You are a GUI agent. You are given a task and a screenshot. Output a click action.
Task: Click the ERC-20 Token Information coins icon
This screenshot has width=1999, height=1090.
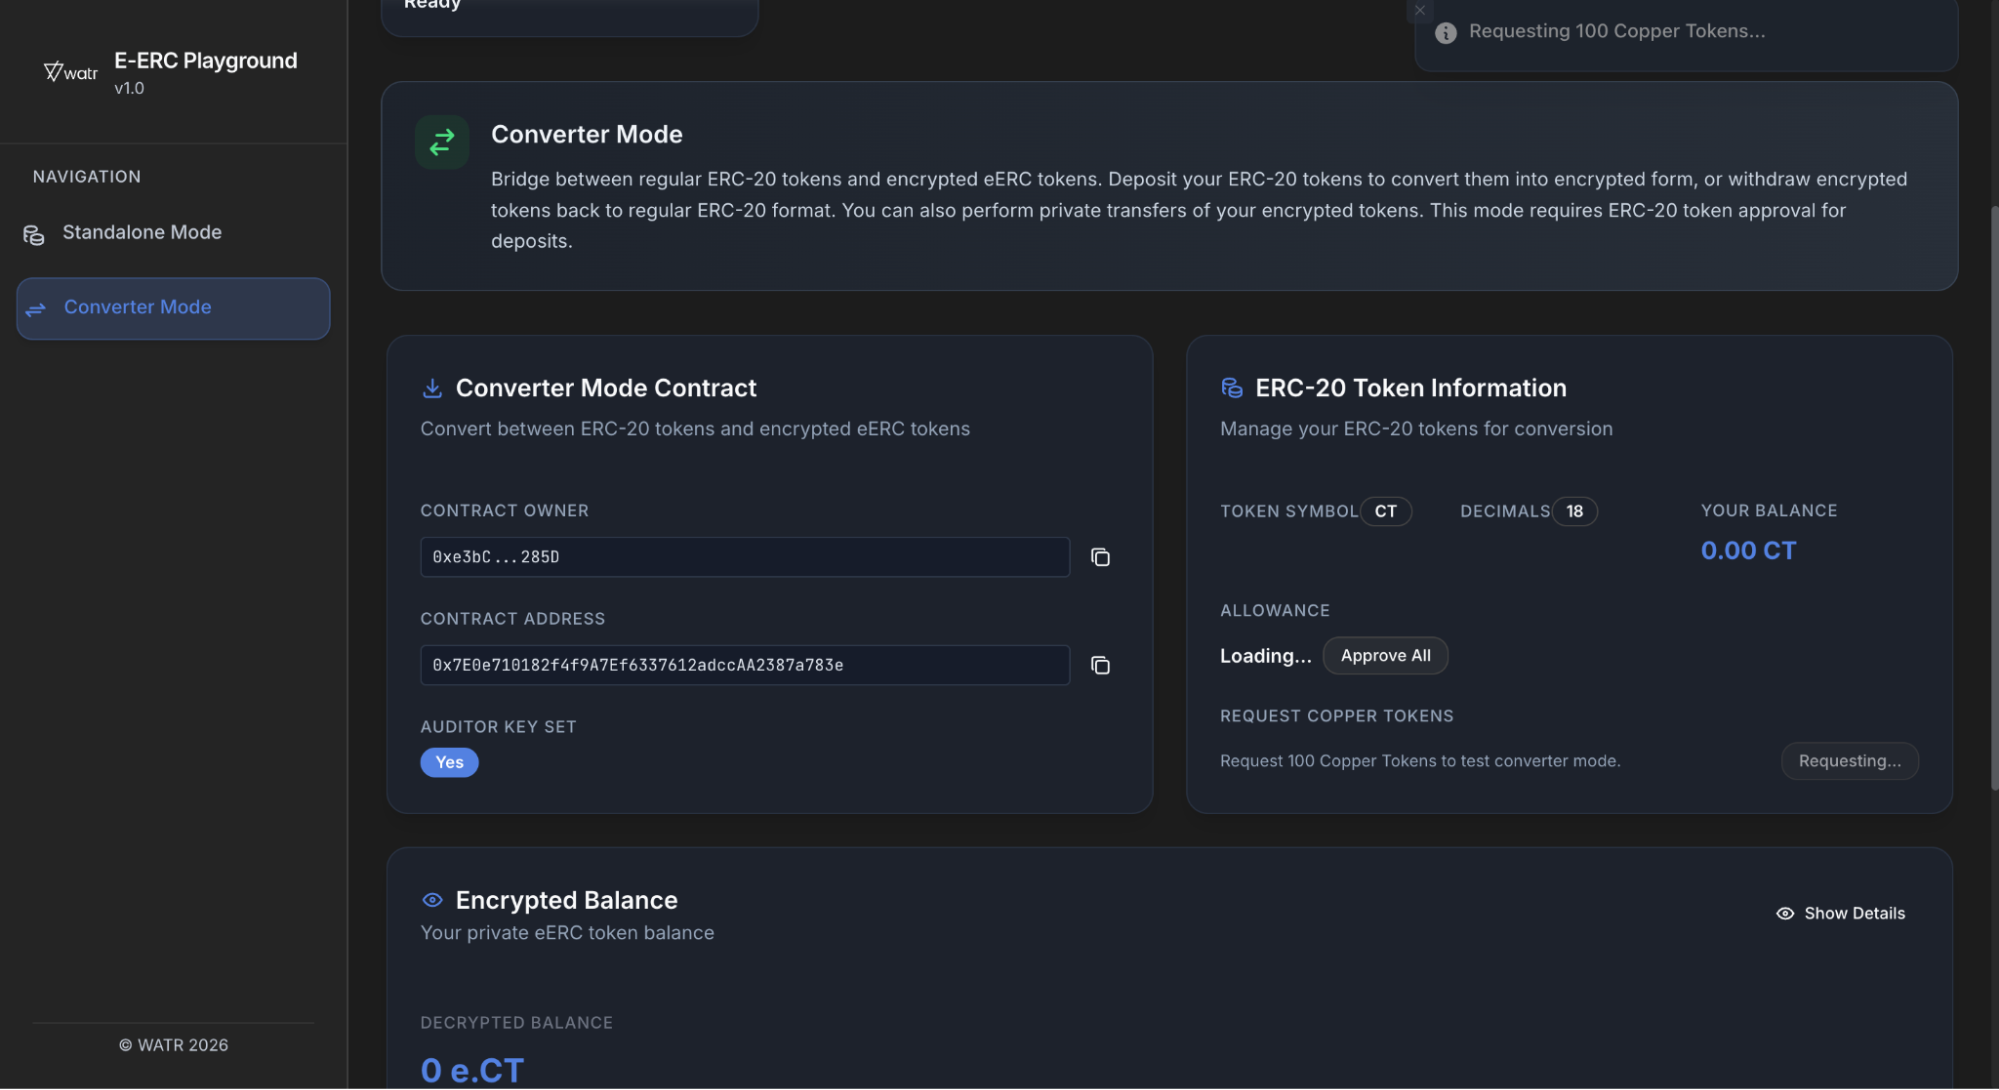click(x=1231, y=388)
